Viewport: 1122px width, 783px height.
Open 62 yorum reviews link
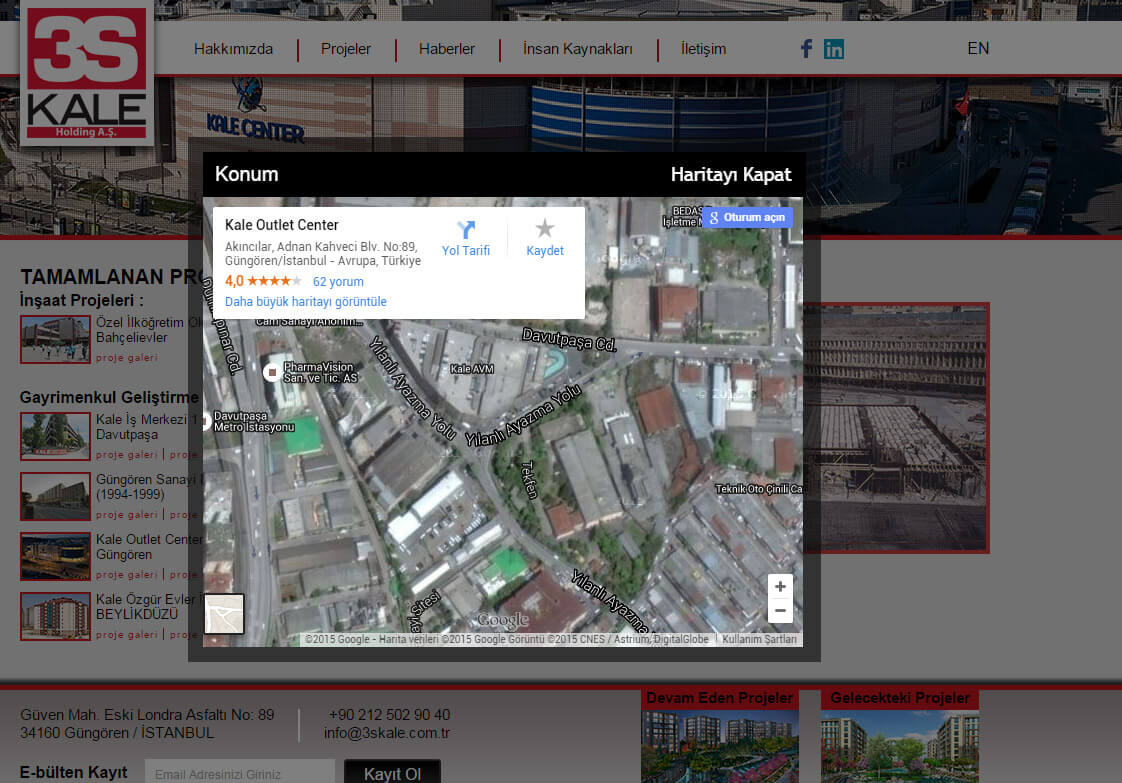click(338, 281)
